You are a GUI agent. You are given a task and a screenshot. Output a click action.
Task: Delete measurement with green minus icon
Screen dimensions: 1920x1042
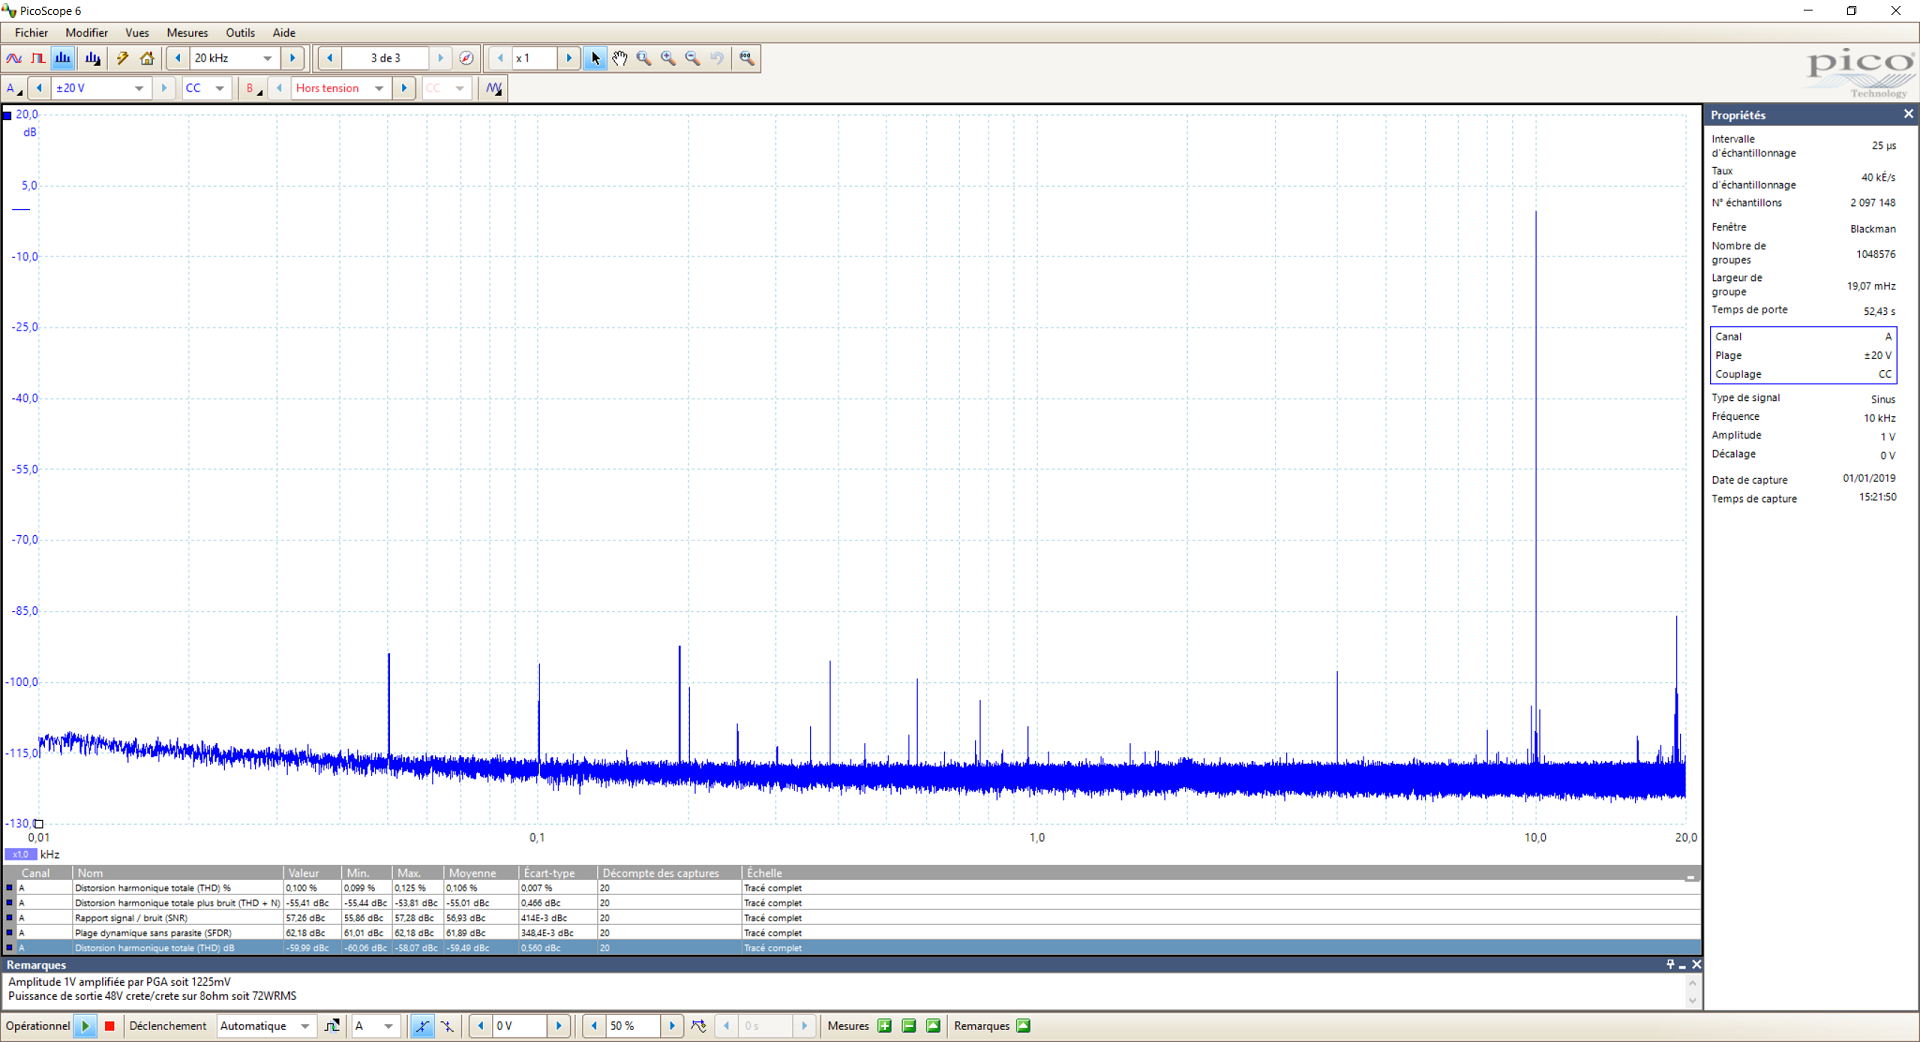click(909, 1026)
